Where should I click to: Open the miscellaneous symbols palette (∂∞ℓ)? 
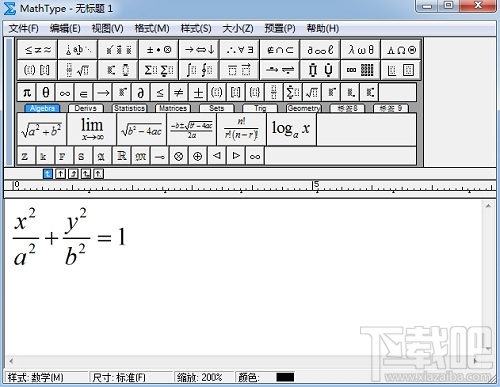pyautogui.click(x=320, y=50)
